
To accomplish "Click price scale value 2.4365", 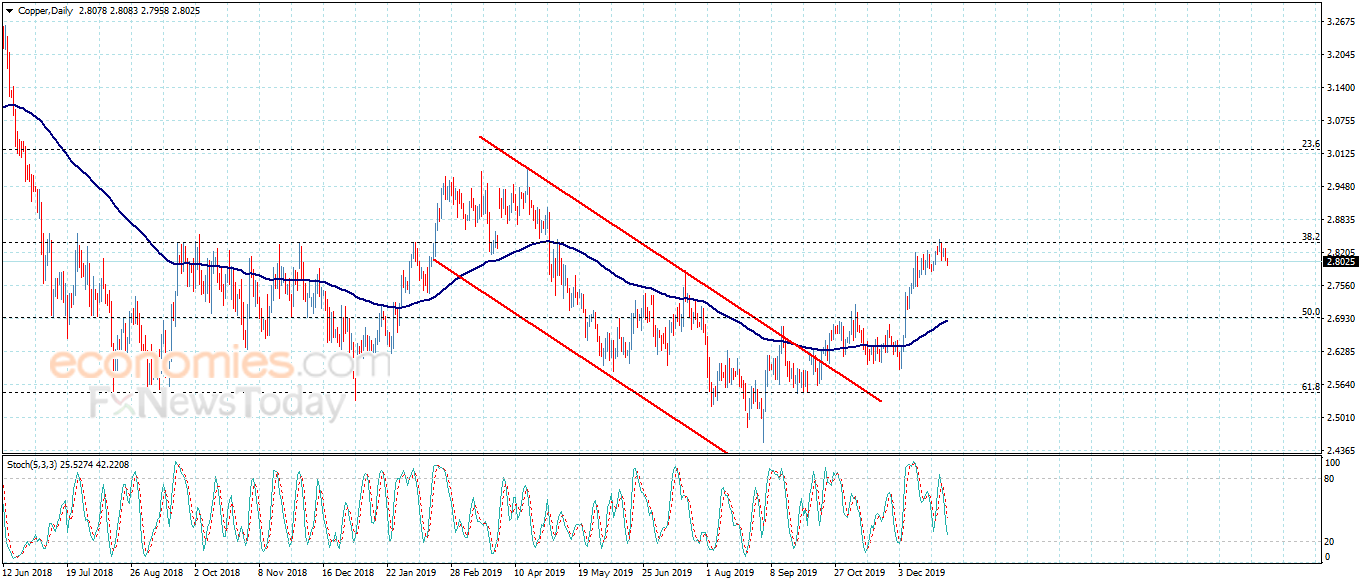I will click(x=1340, y=451).
